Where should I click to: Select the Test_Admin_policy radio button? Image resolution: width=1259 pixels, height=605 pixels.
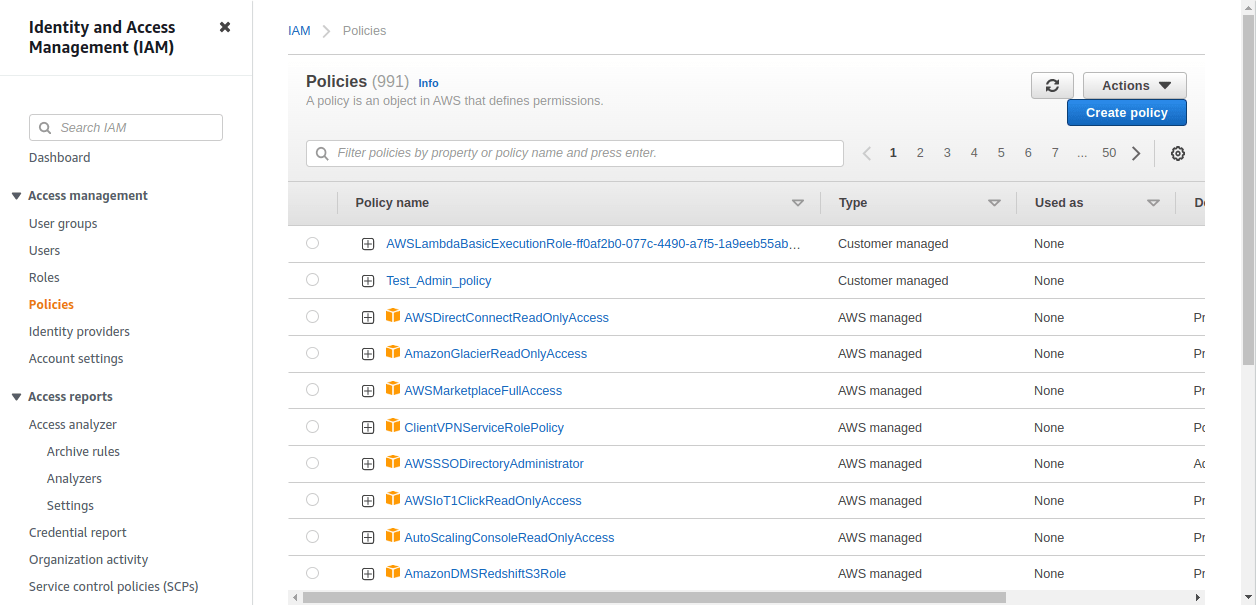coord(312,280)
